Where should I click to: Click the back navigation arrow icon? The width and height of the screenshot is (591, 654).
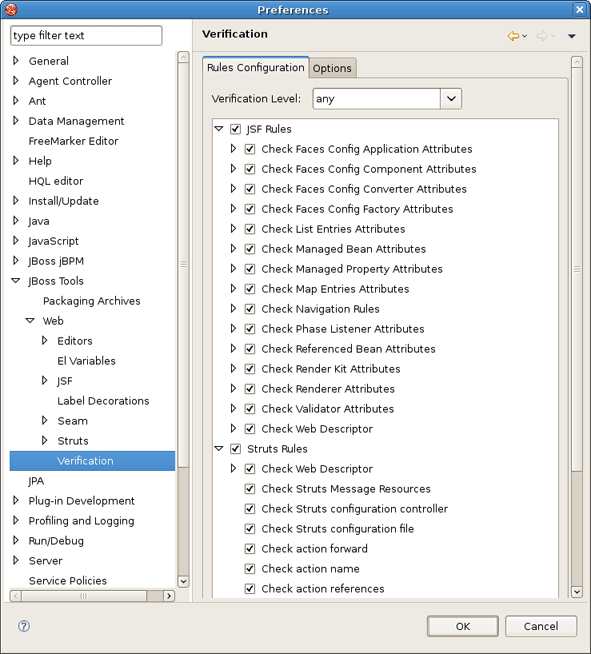(x=513, y=36)
